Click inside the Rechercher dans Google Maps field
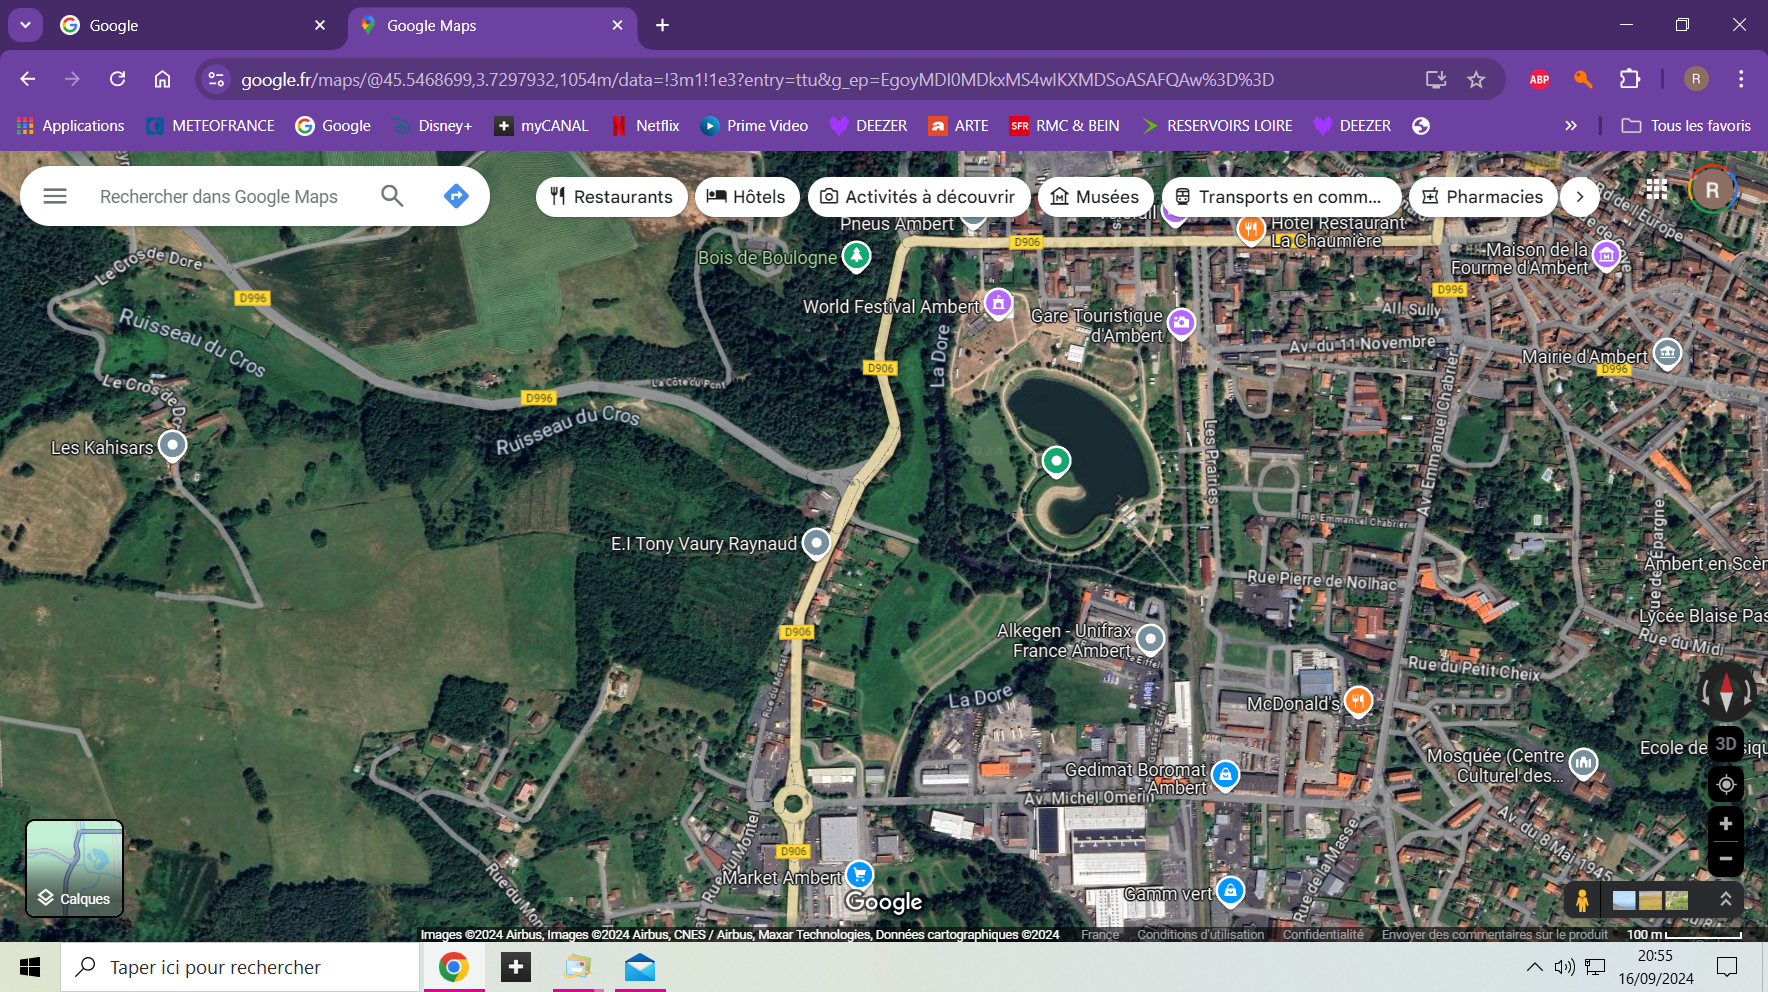The height and width of the screenshot is (992, 1768). [x=219, y=197]
